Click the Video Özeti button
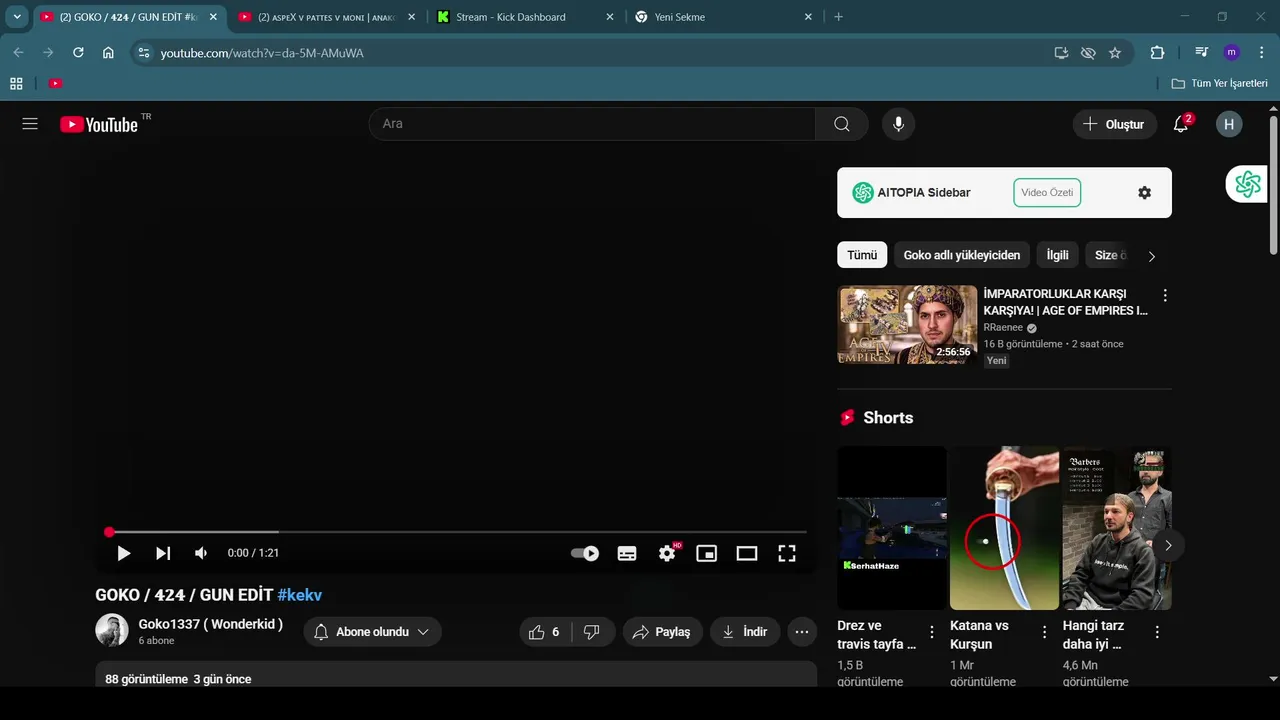Screen dimensions: 1280x720 1047,193
